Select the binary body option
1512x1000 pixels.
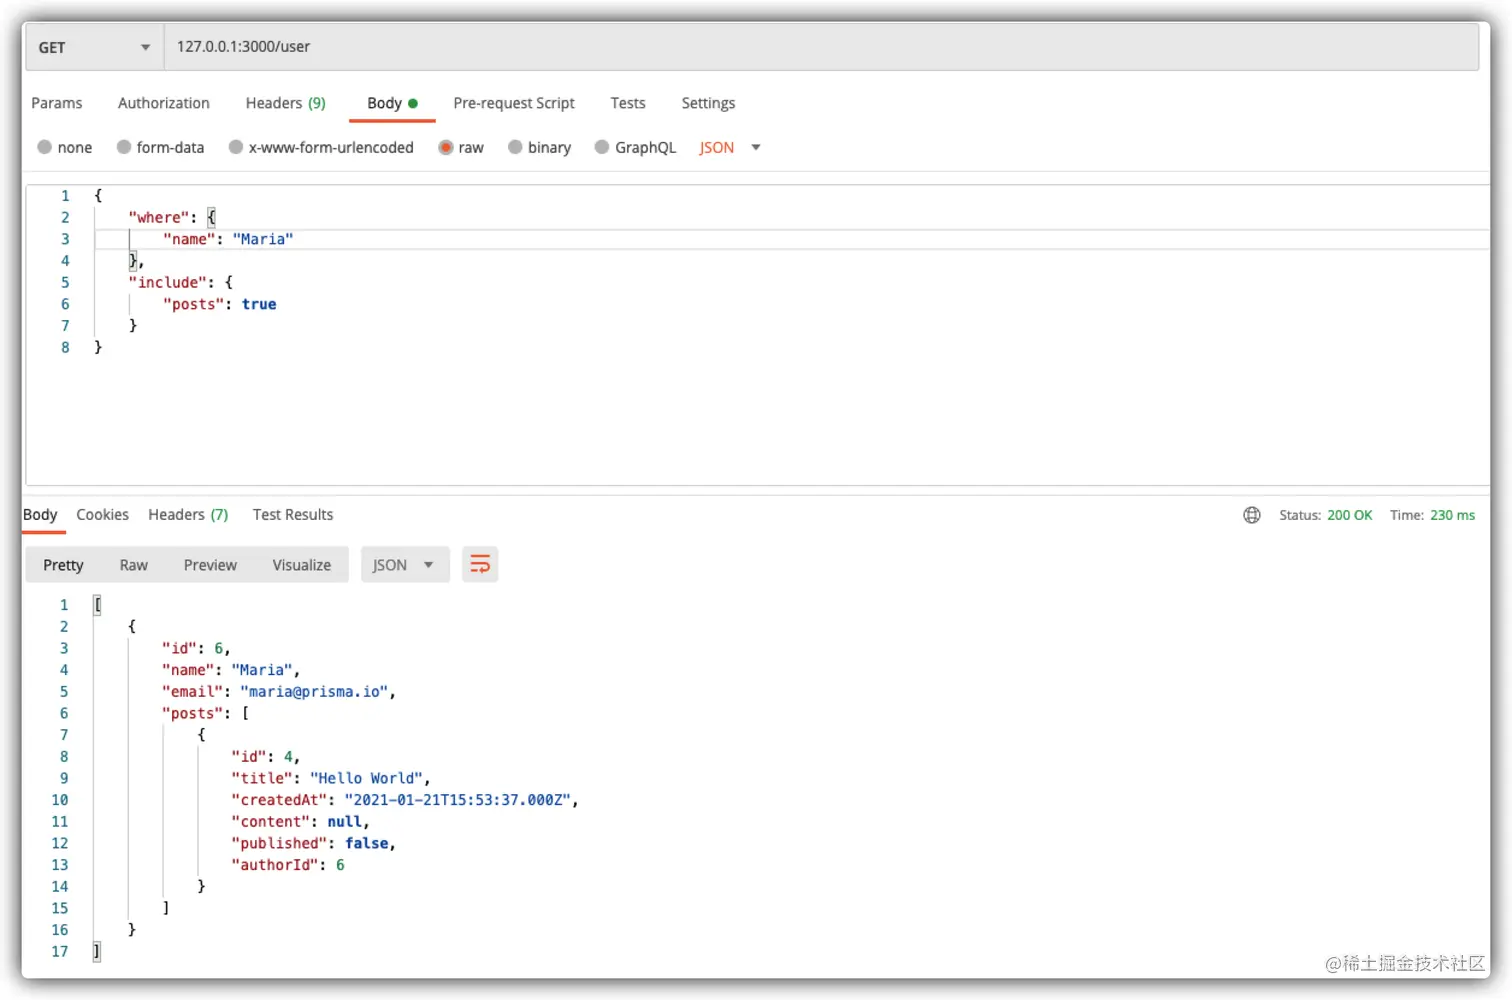pyautogui.click(x=515, y=147)
